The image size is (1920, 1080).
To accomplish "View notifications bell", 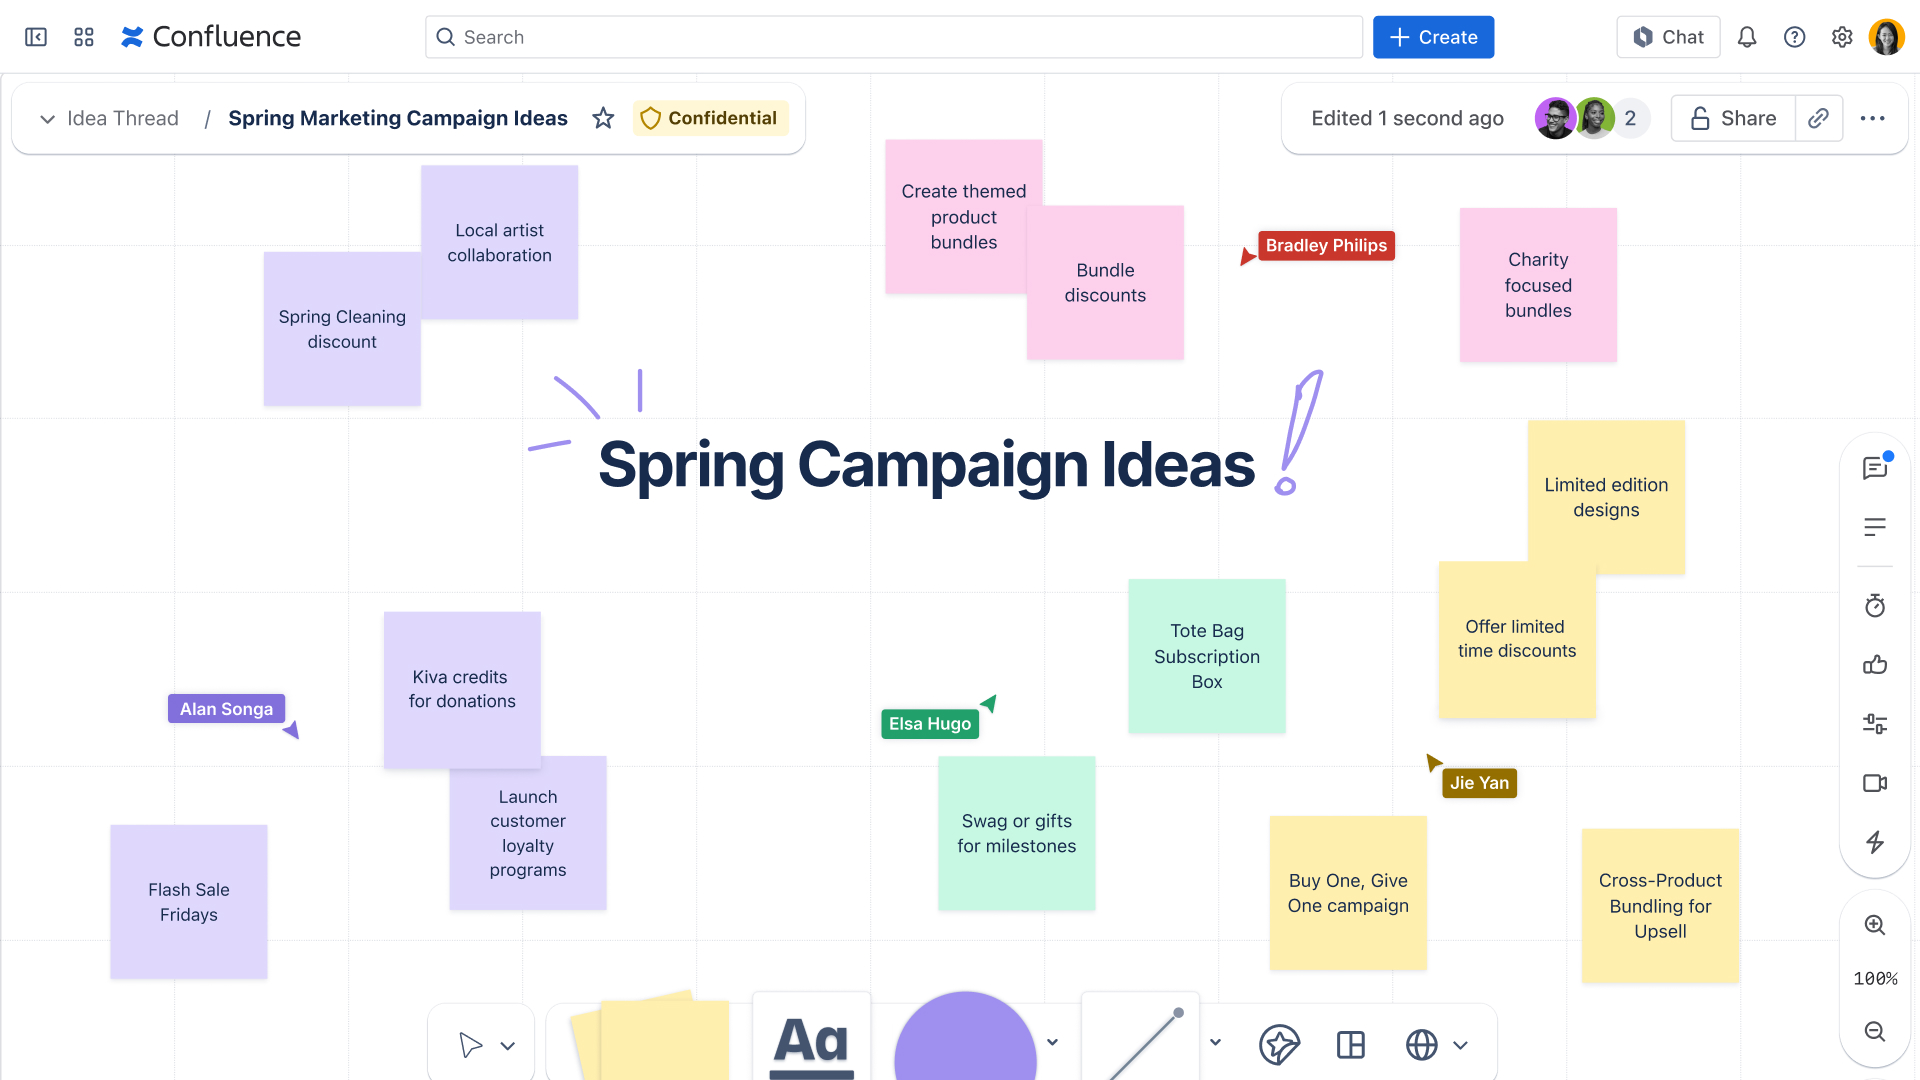I will [1747, 37].
